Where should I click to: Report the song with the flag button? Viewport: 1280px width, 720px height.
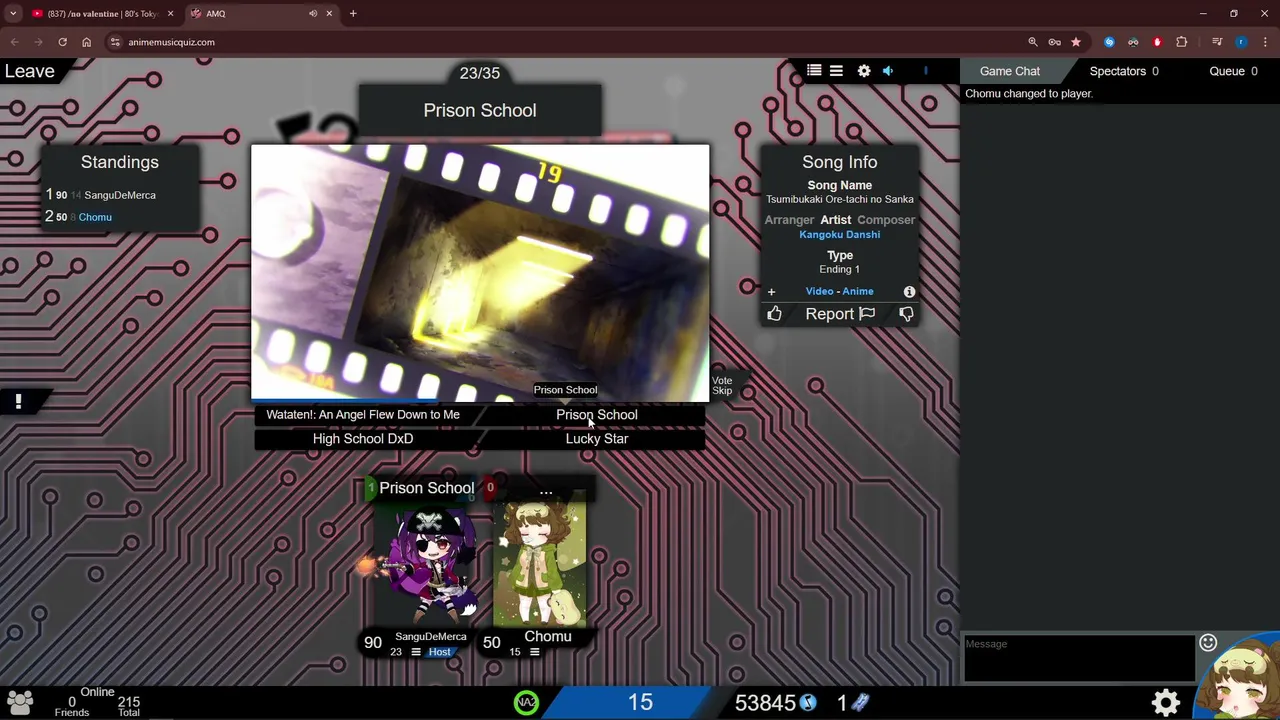[840, 314]
